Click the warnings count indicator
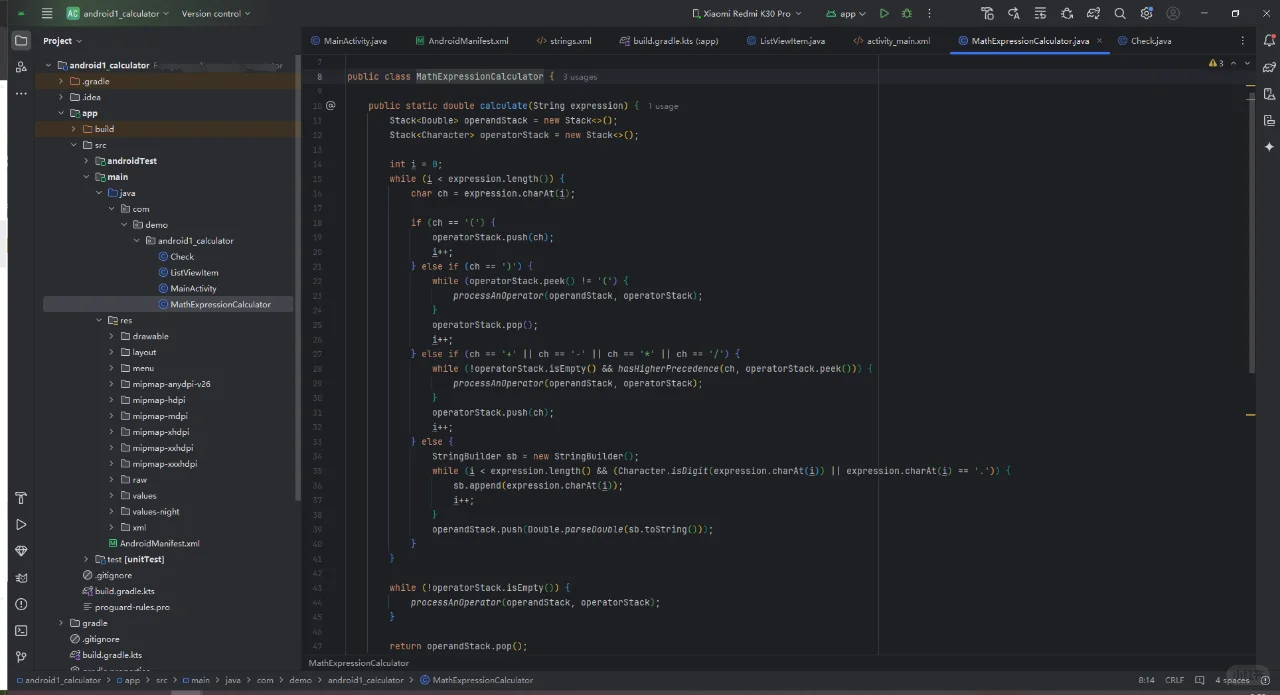Screen dimensions: 1280x695 tap(1216, 63)
